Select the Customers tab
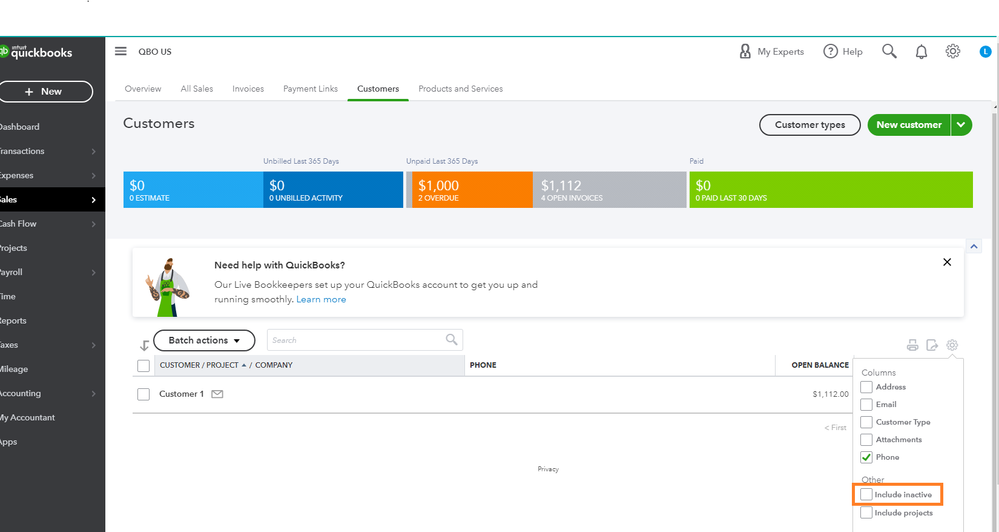 [x=378, y=89]
